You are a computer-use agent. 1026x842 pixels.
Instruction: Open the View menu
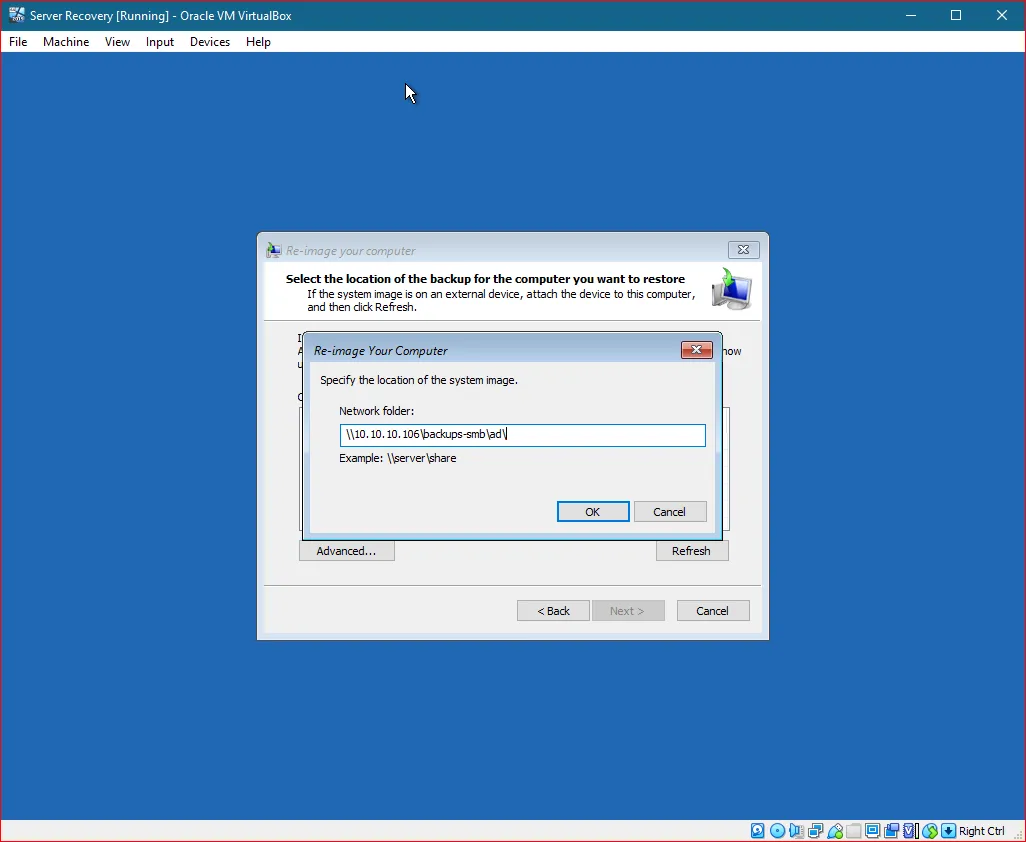click(117, 42)
